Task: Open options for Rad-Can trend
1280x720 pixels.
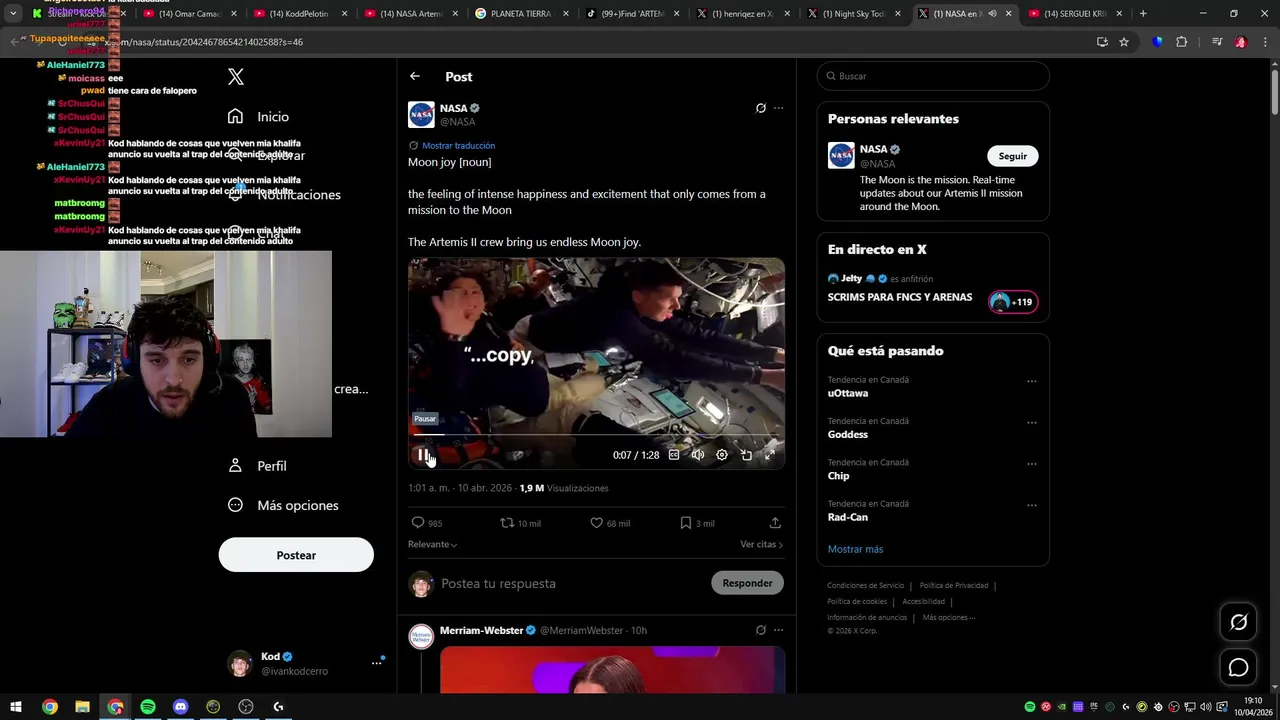Action: (x=1031, y=504)
